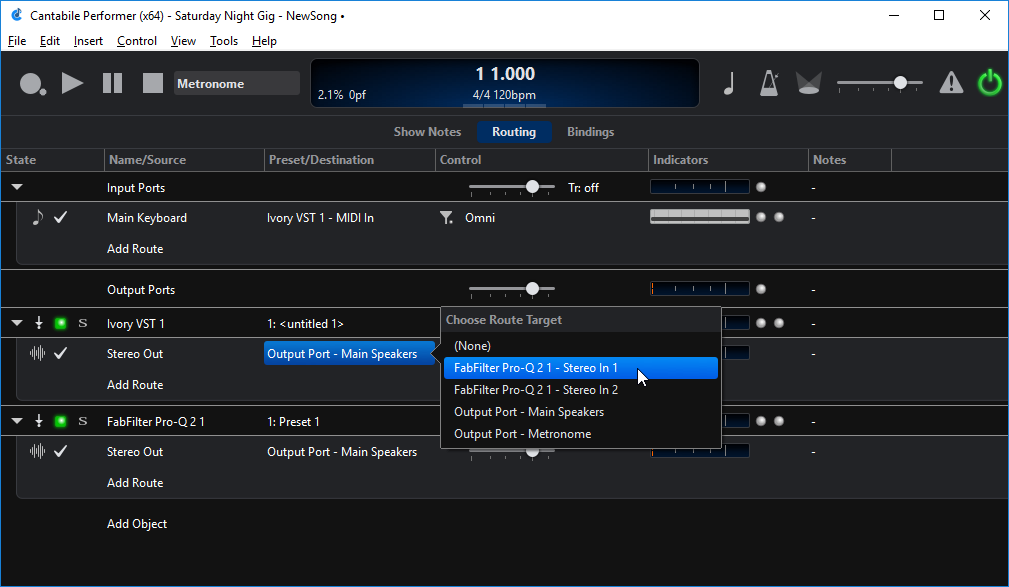Click the MIDI note icon on Main Keyboard route

pos(38,218)
